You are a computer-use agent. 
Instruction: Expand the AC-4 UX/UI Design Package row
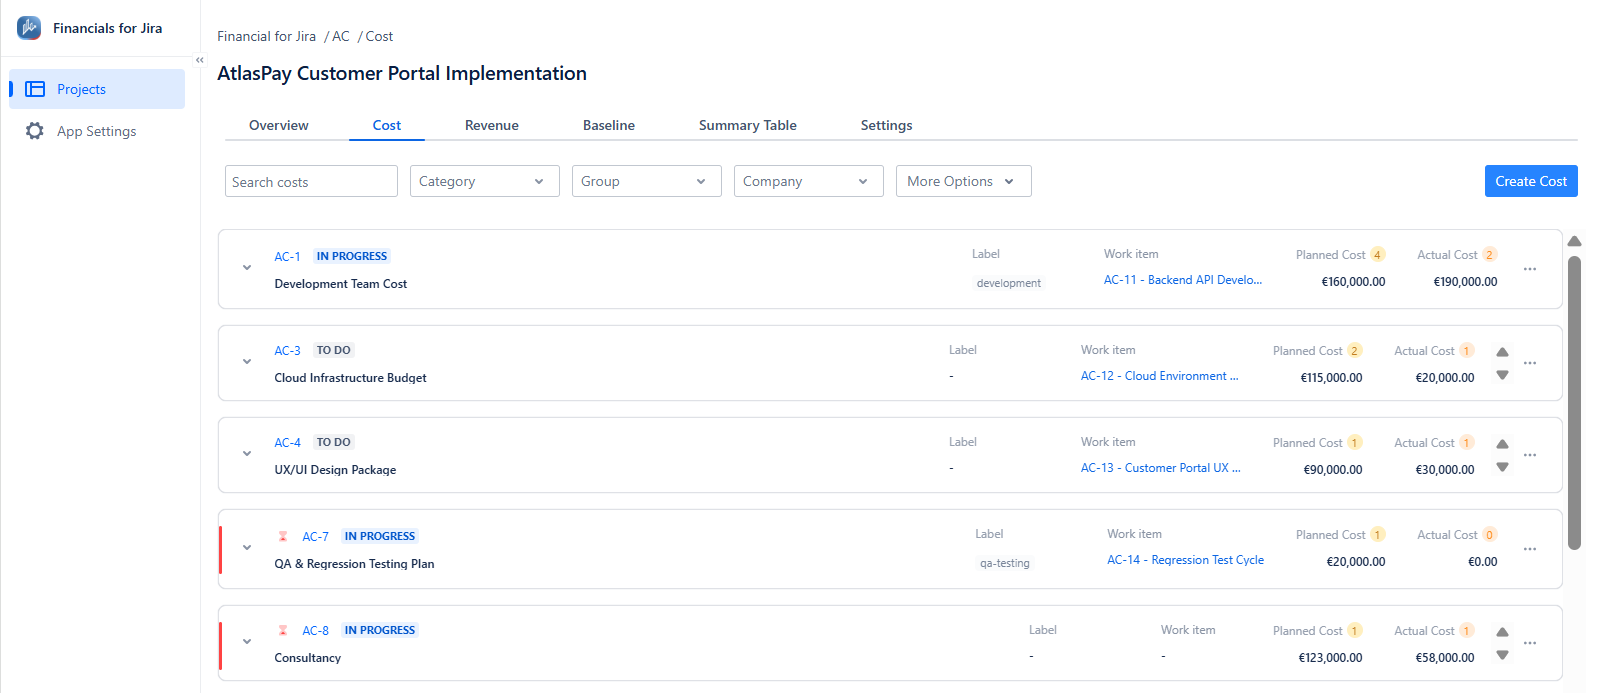pos(247,454)
